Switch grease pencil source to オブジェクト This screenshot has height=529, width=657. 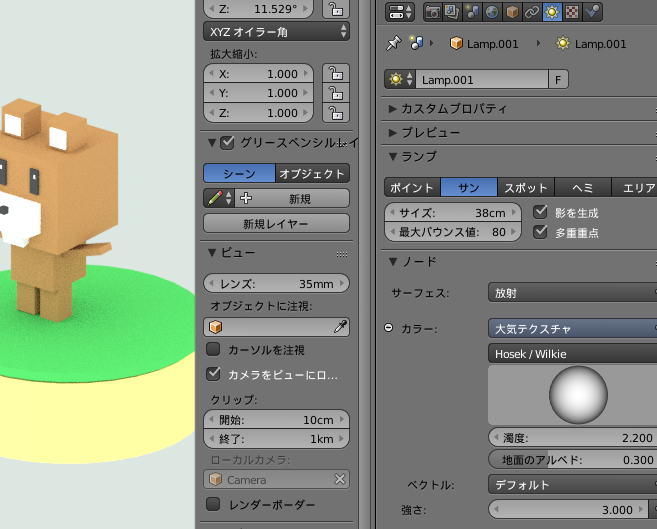(x=312, y=173)
